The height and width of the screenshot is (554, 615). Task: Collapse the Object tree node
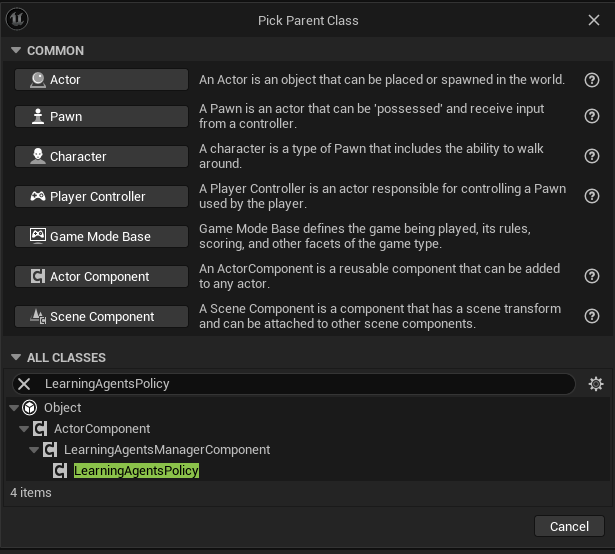click(14, 408)
